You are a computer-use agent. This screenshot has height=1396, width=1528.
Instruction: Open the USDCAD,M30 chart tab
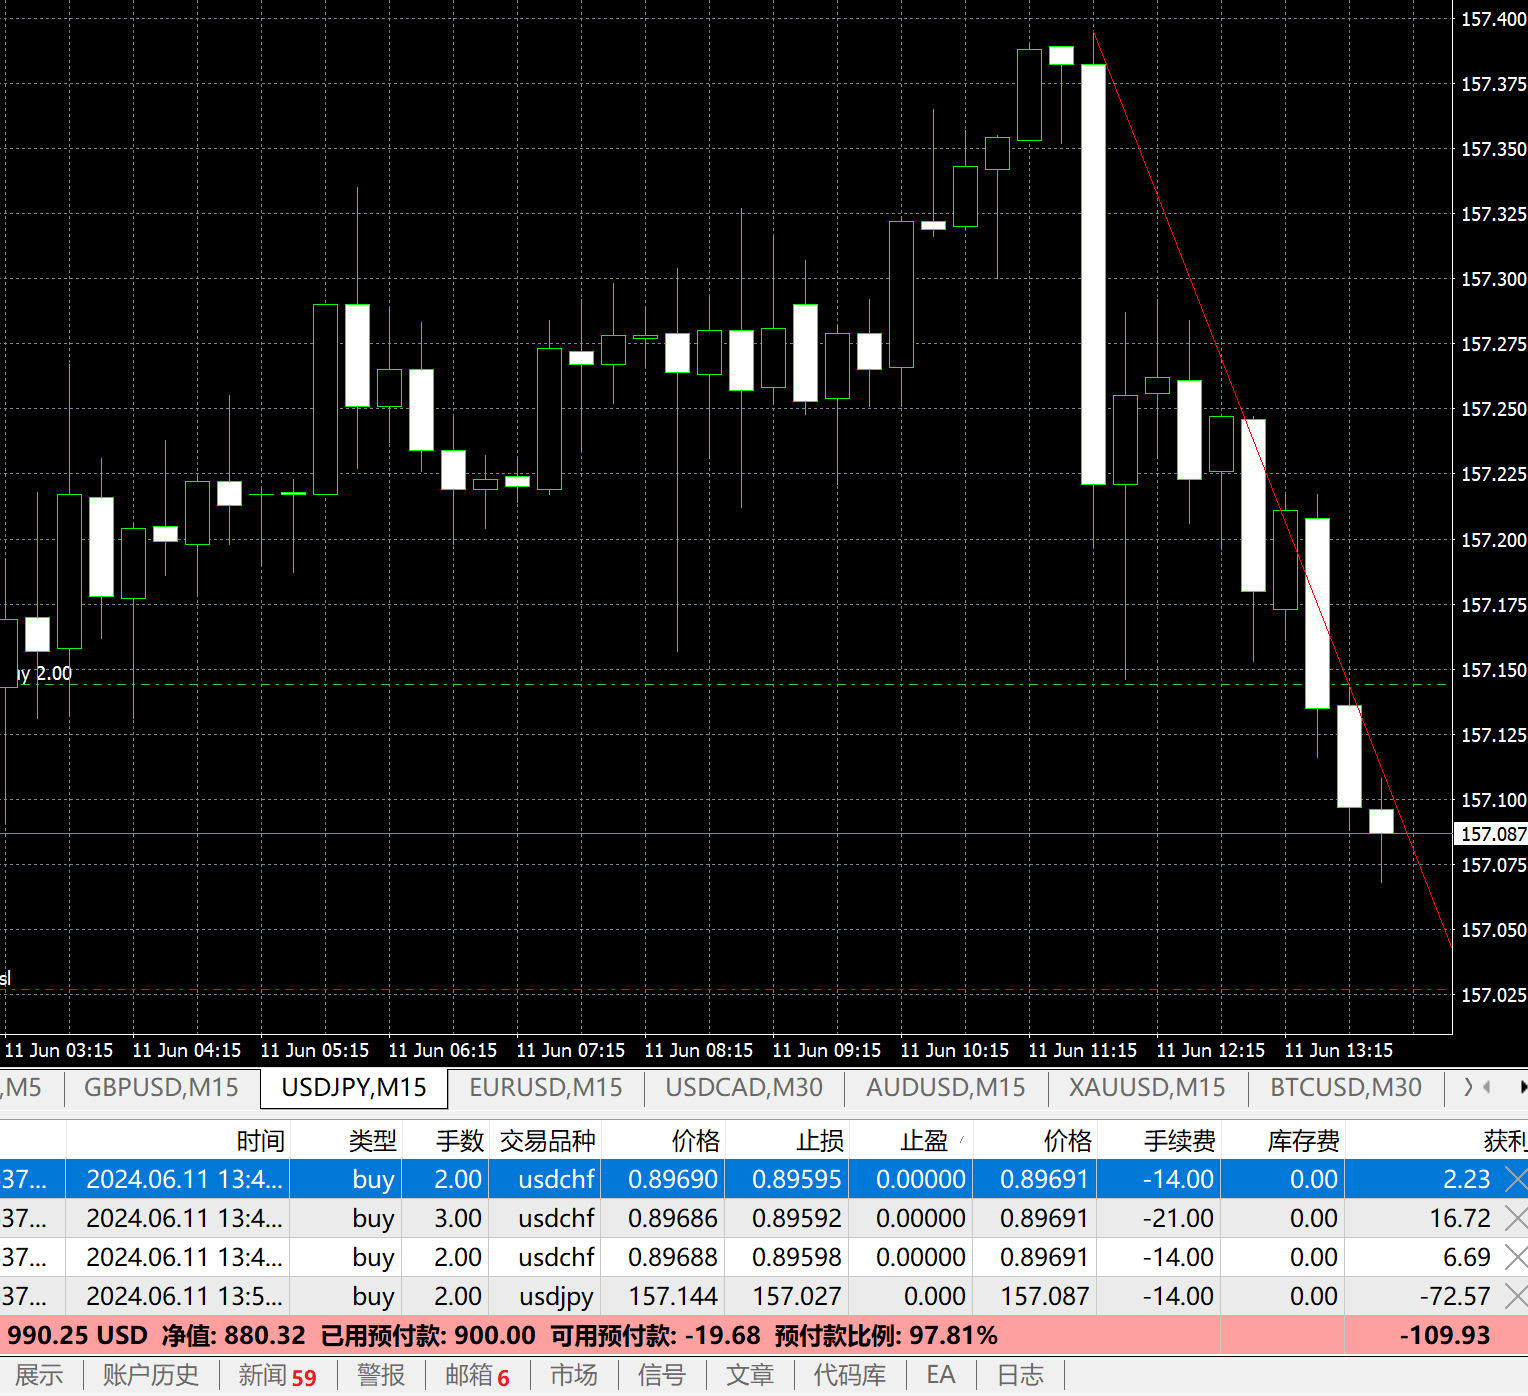coord(744,1087)
